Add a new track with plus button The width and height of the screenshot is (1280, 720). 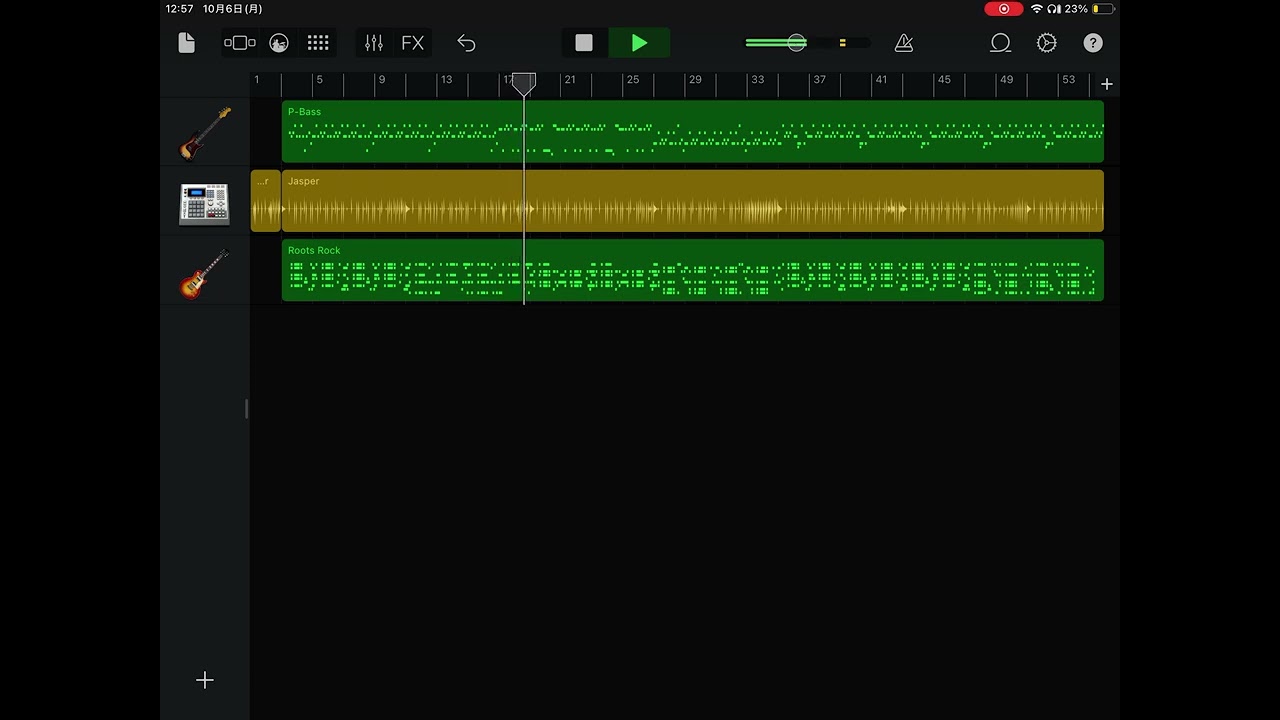(205, 680)
